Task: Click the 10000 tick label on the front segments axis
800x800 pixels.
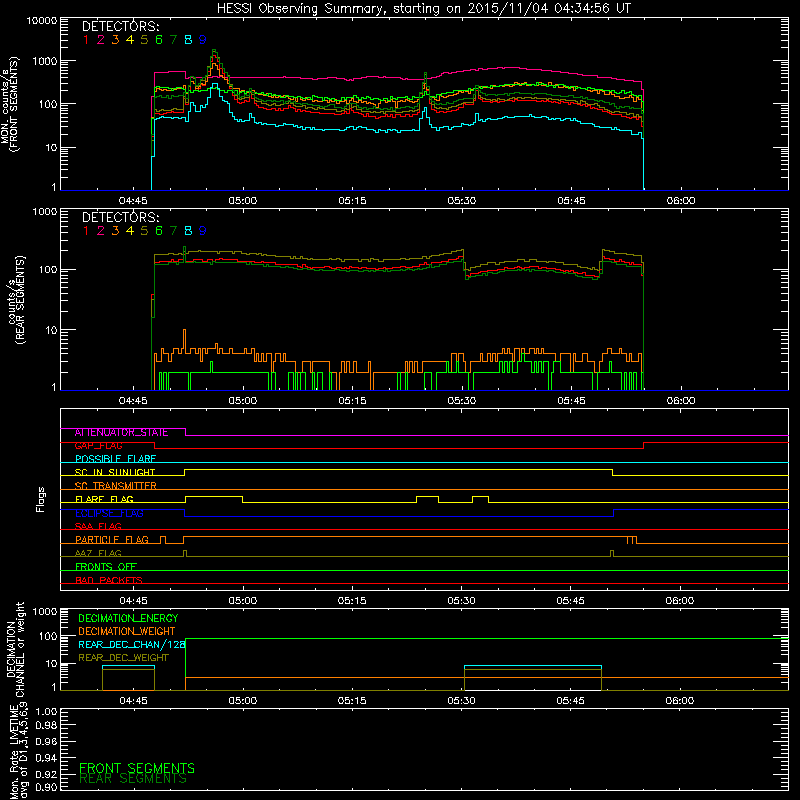Action: click(x=42, y=21)
